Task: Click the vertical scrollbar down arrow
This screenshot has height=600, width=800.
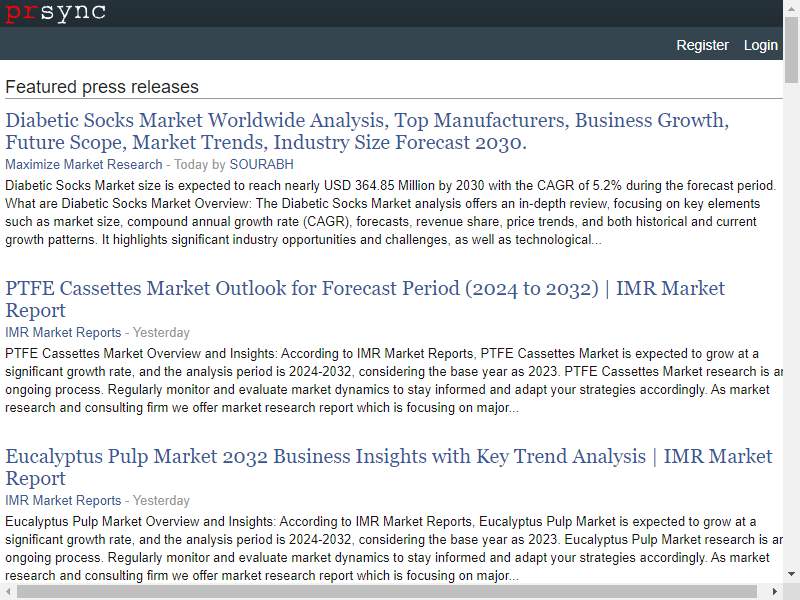Action: (x=791, y=574)
